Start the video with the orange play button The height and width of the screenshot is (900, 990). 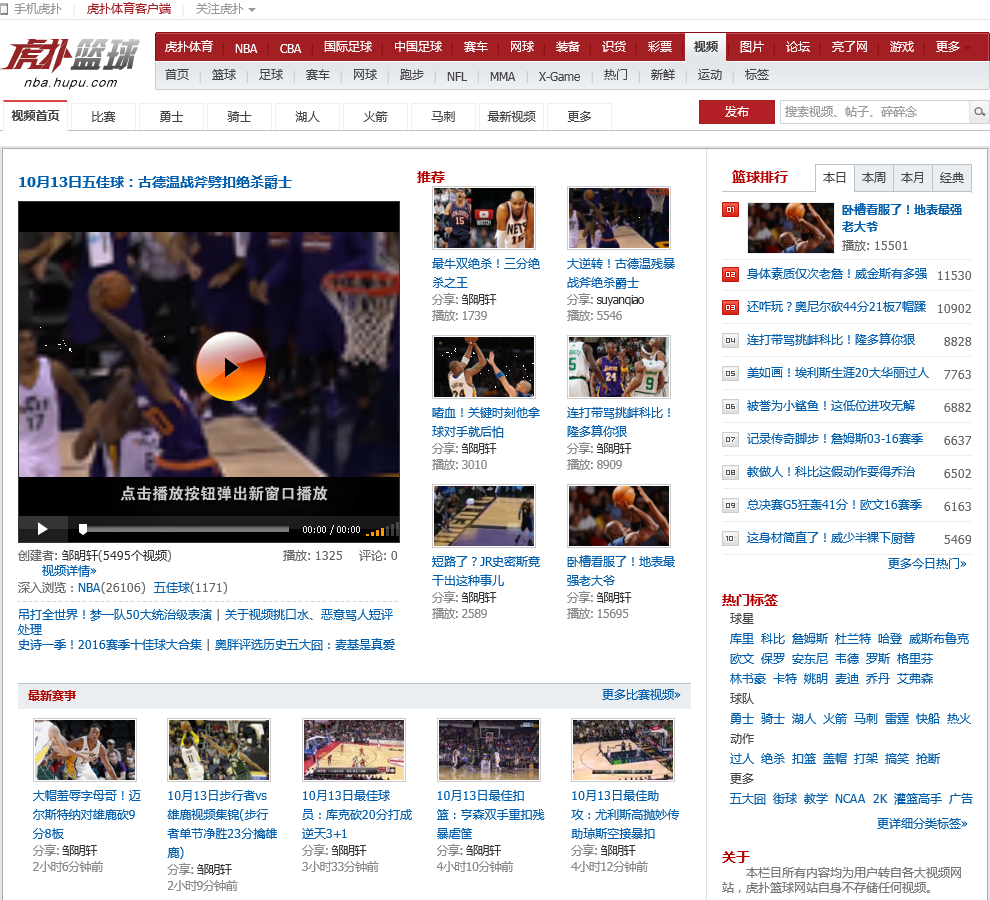point(230,366)
